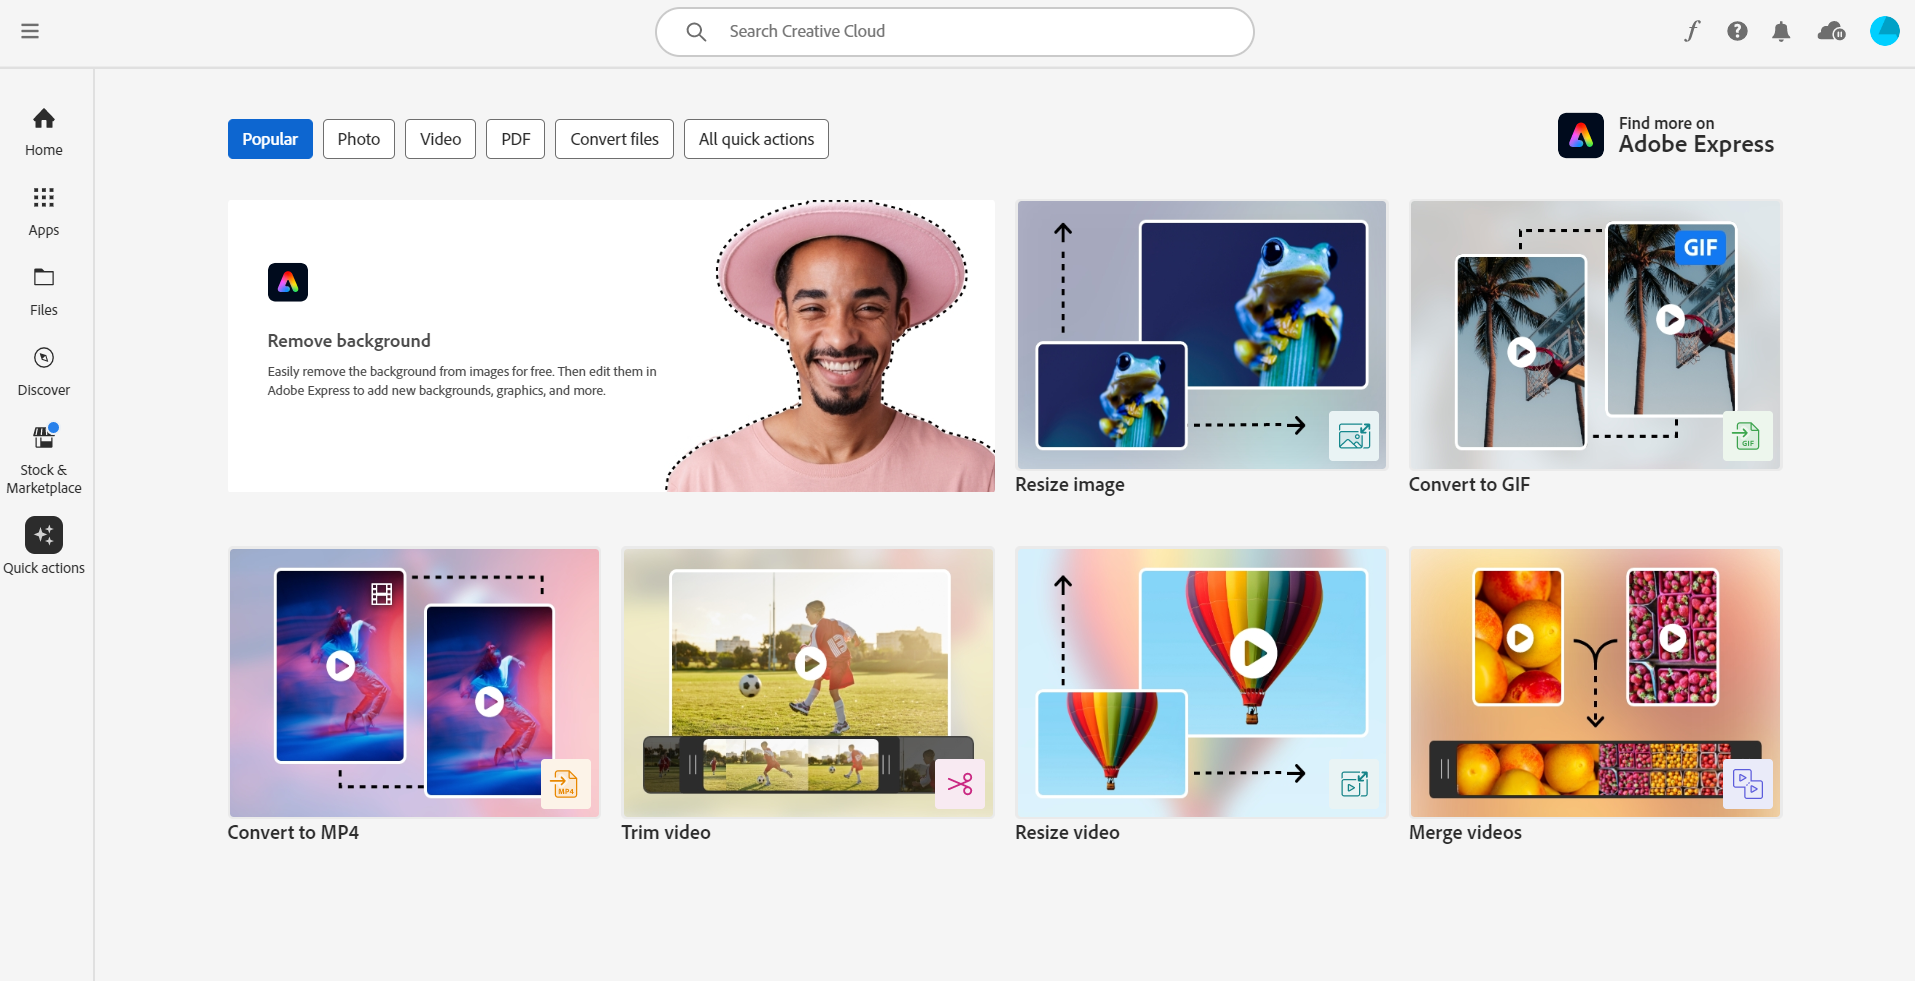Screen dimensions: 1915x981
Task: Select the Convert files filter tab
Action: click(614, 139)
